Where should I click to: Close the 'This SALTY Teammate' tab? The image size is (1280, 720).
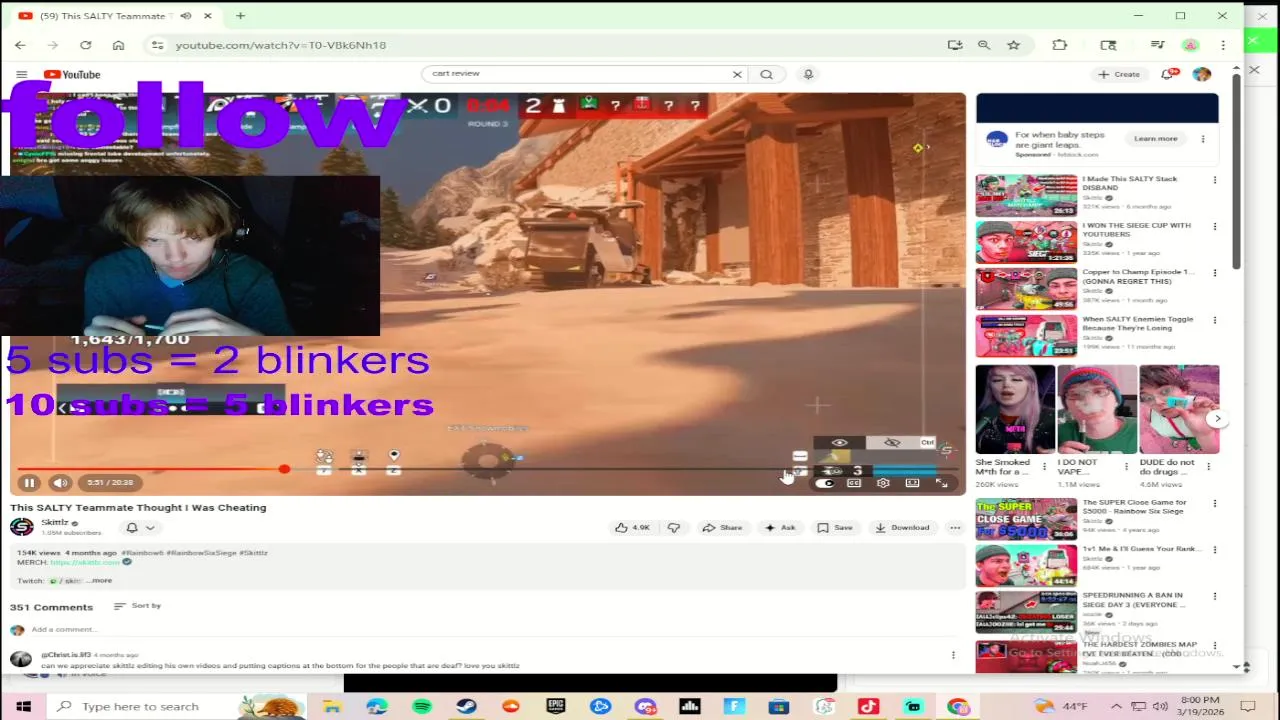(208, 16)
